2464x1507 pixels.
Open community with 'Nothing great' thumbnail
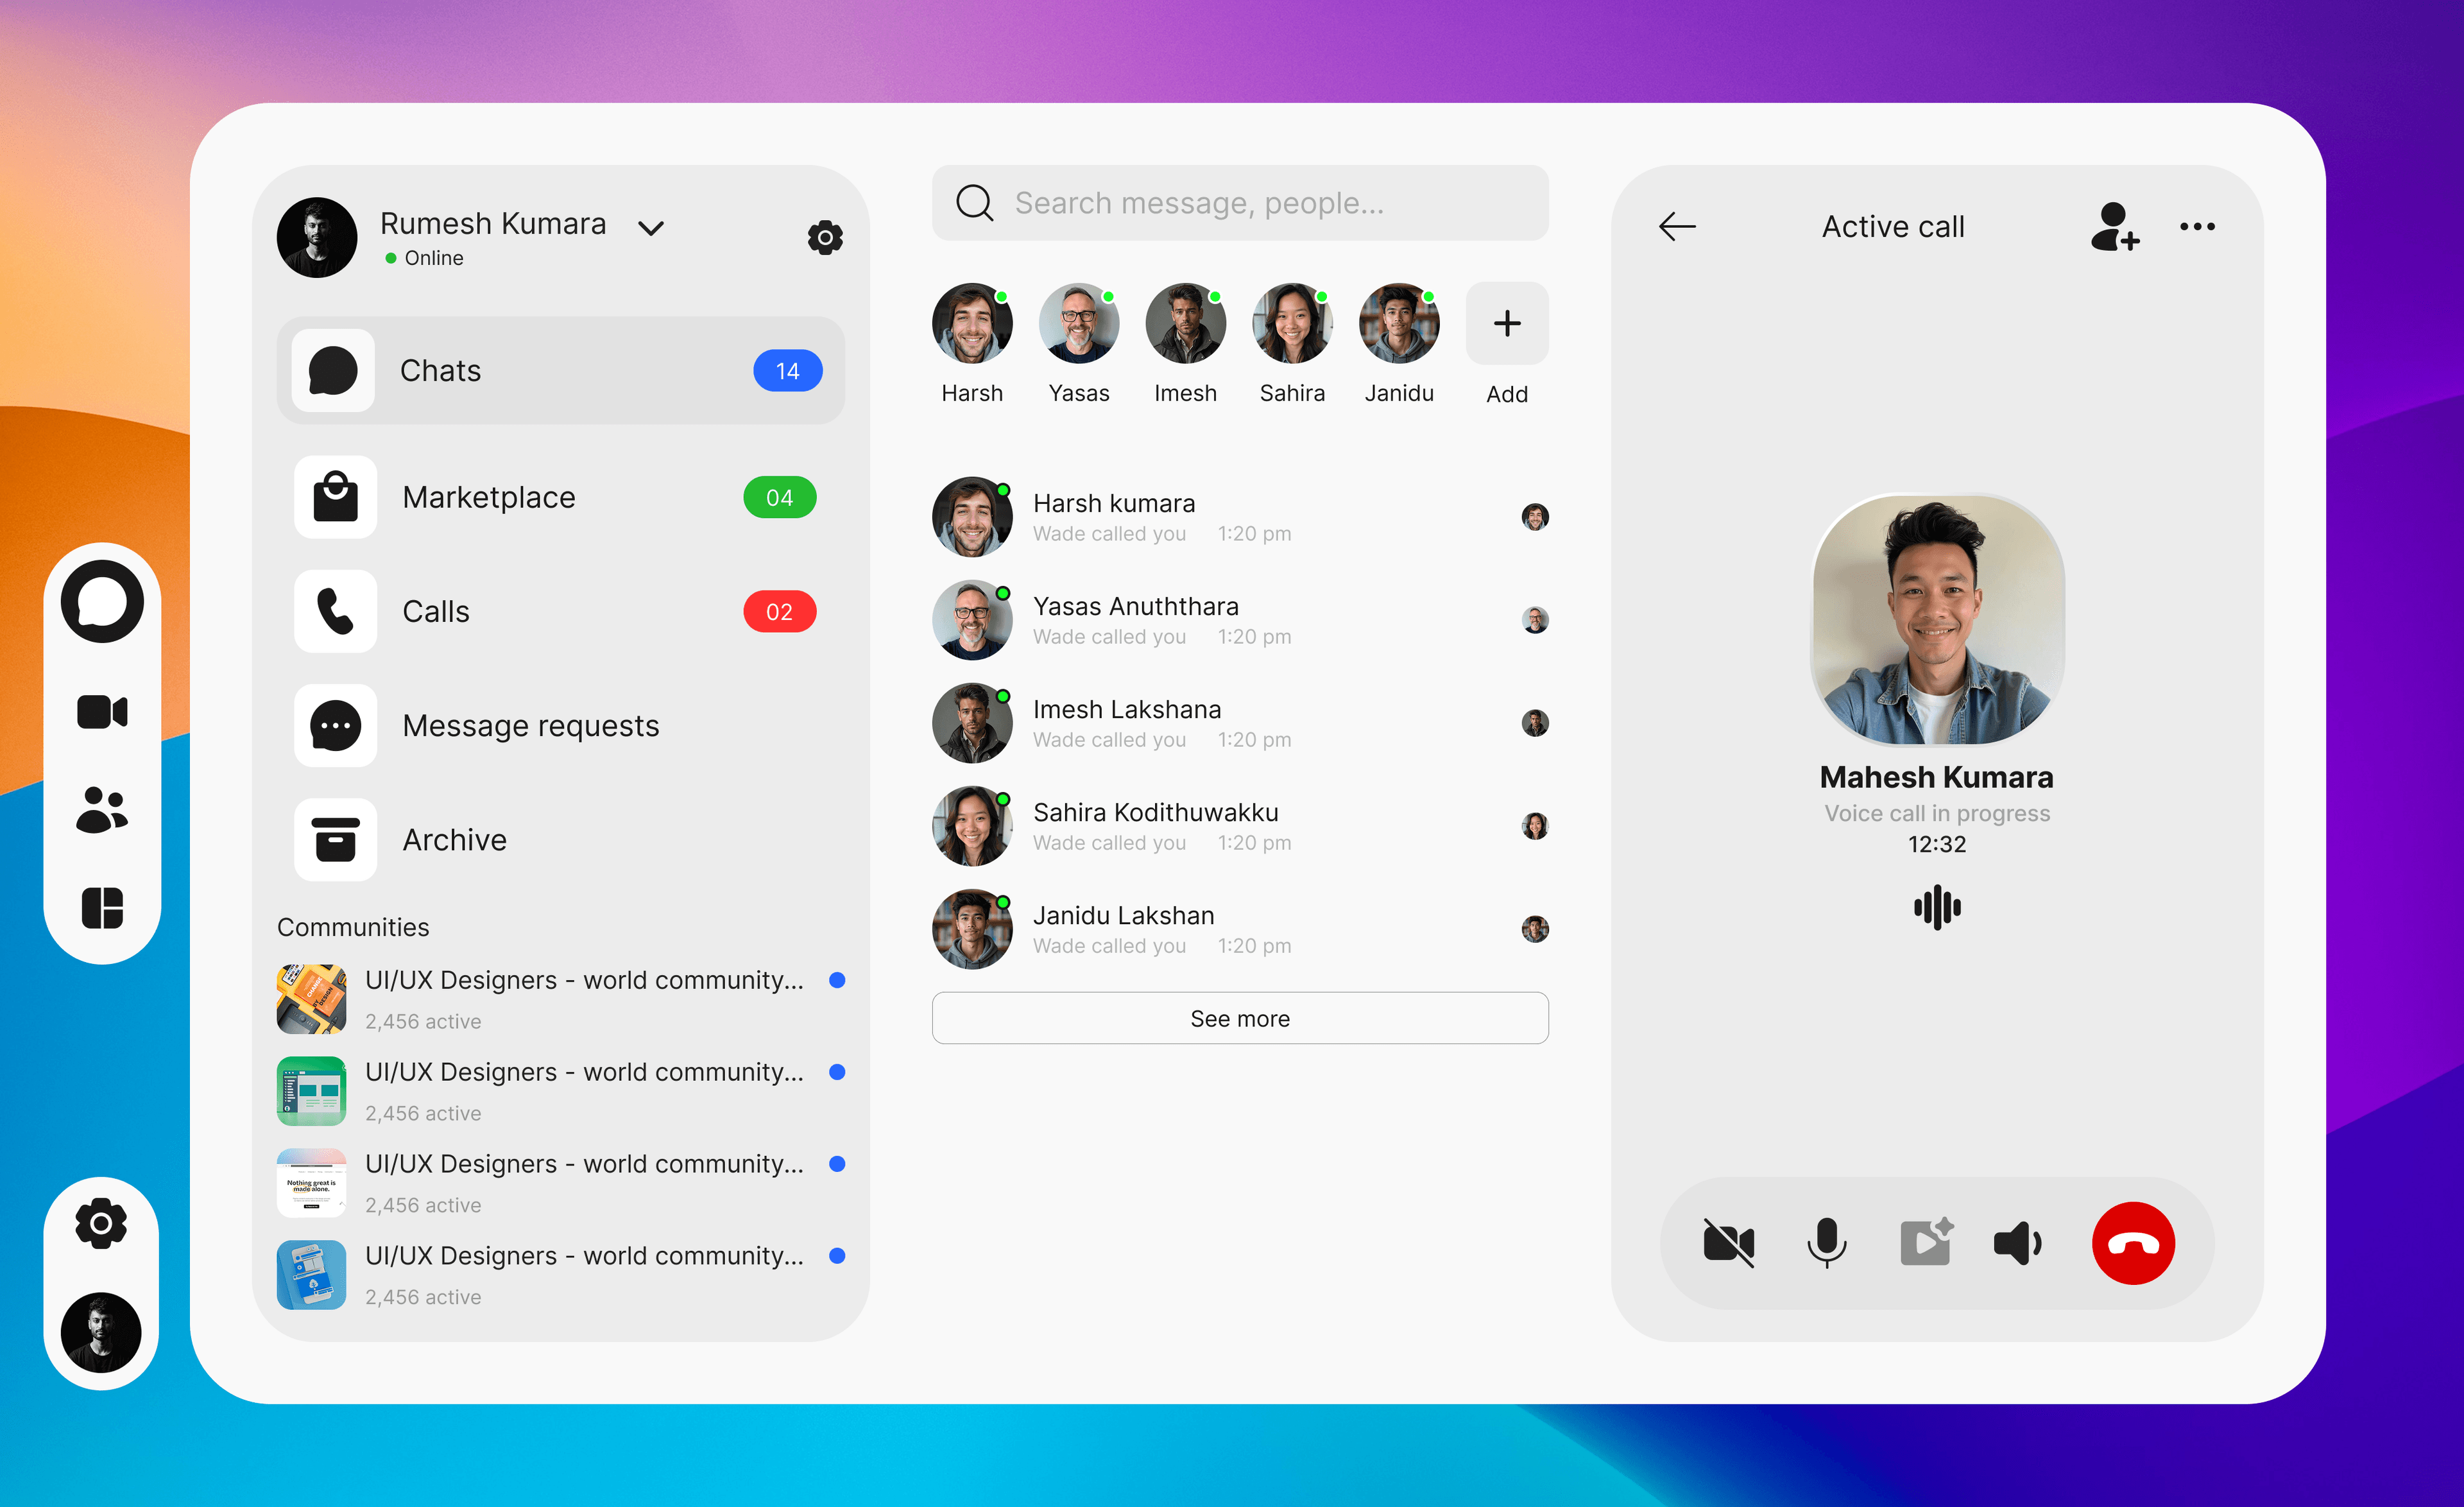561,1183
